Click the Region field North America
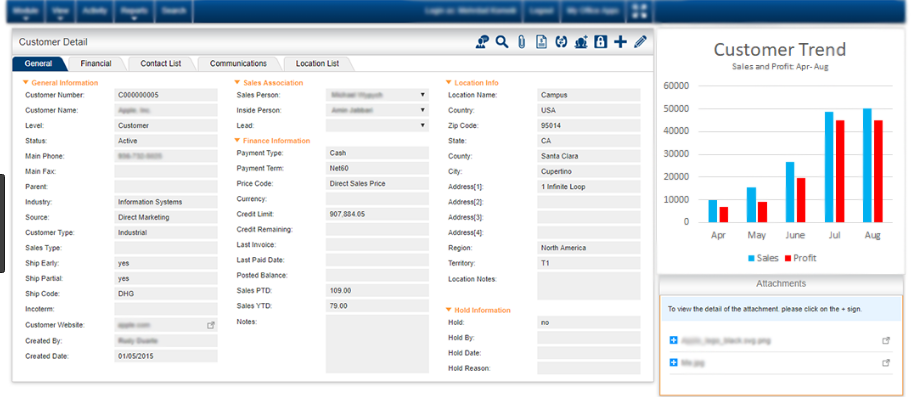The image size is (914, 397). 589,248
